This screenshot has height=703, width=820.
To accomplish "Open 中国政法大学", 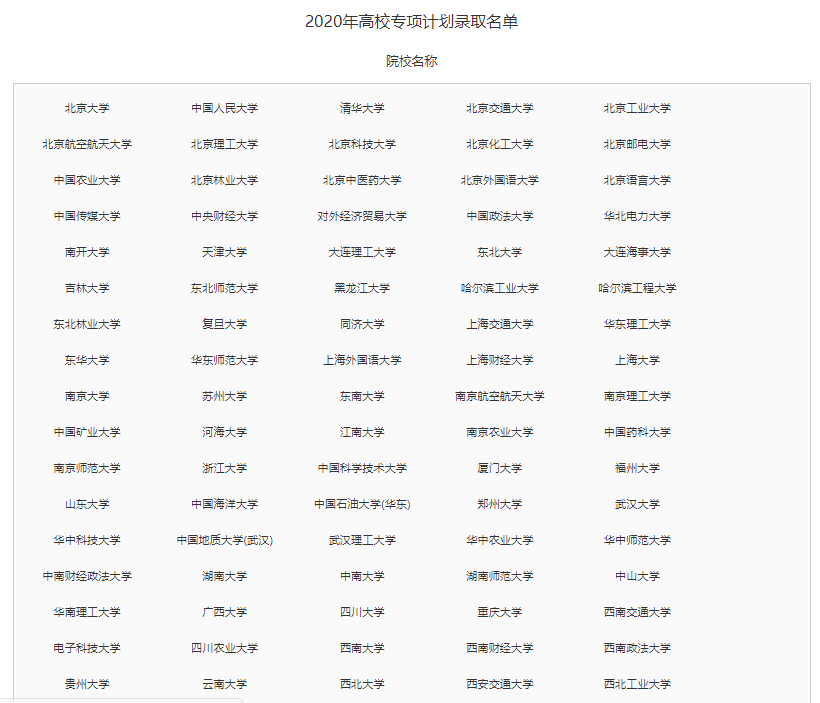I will 499,216.
